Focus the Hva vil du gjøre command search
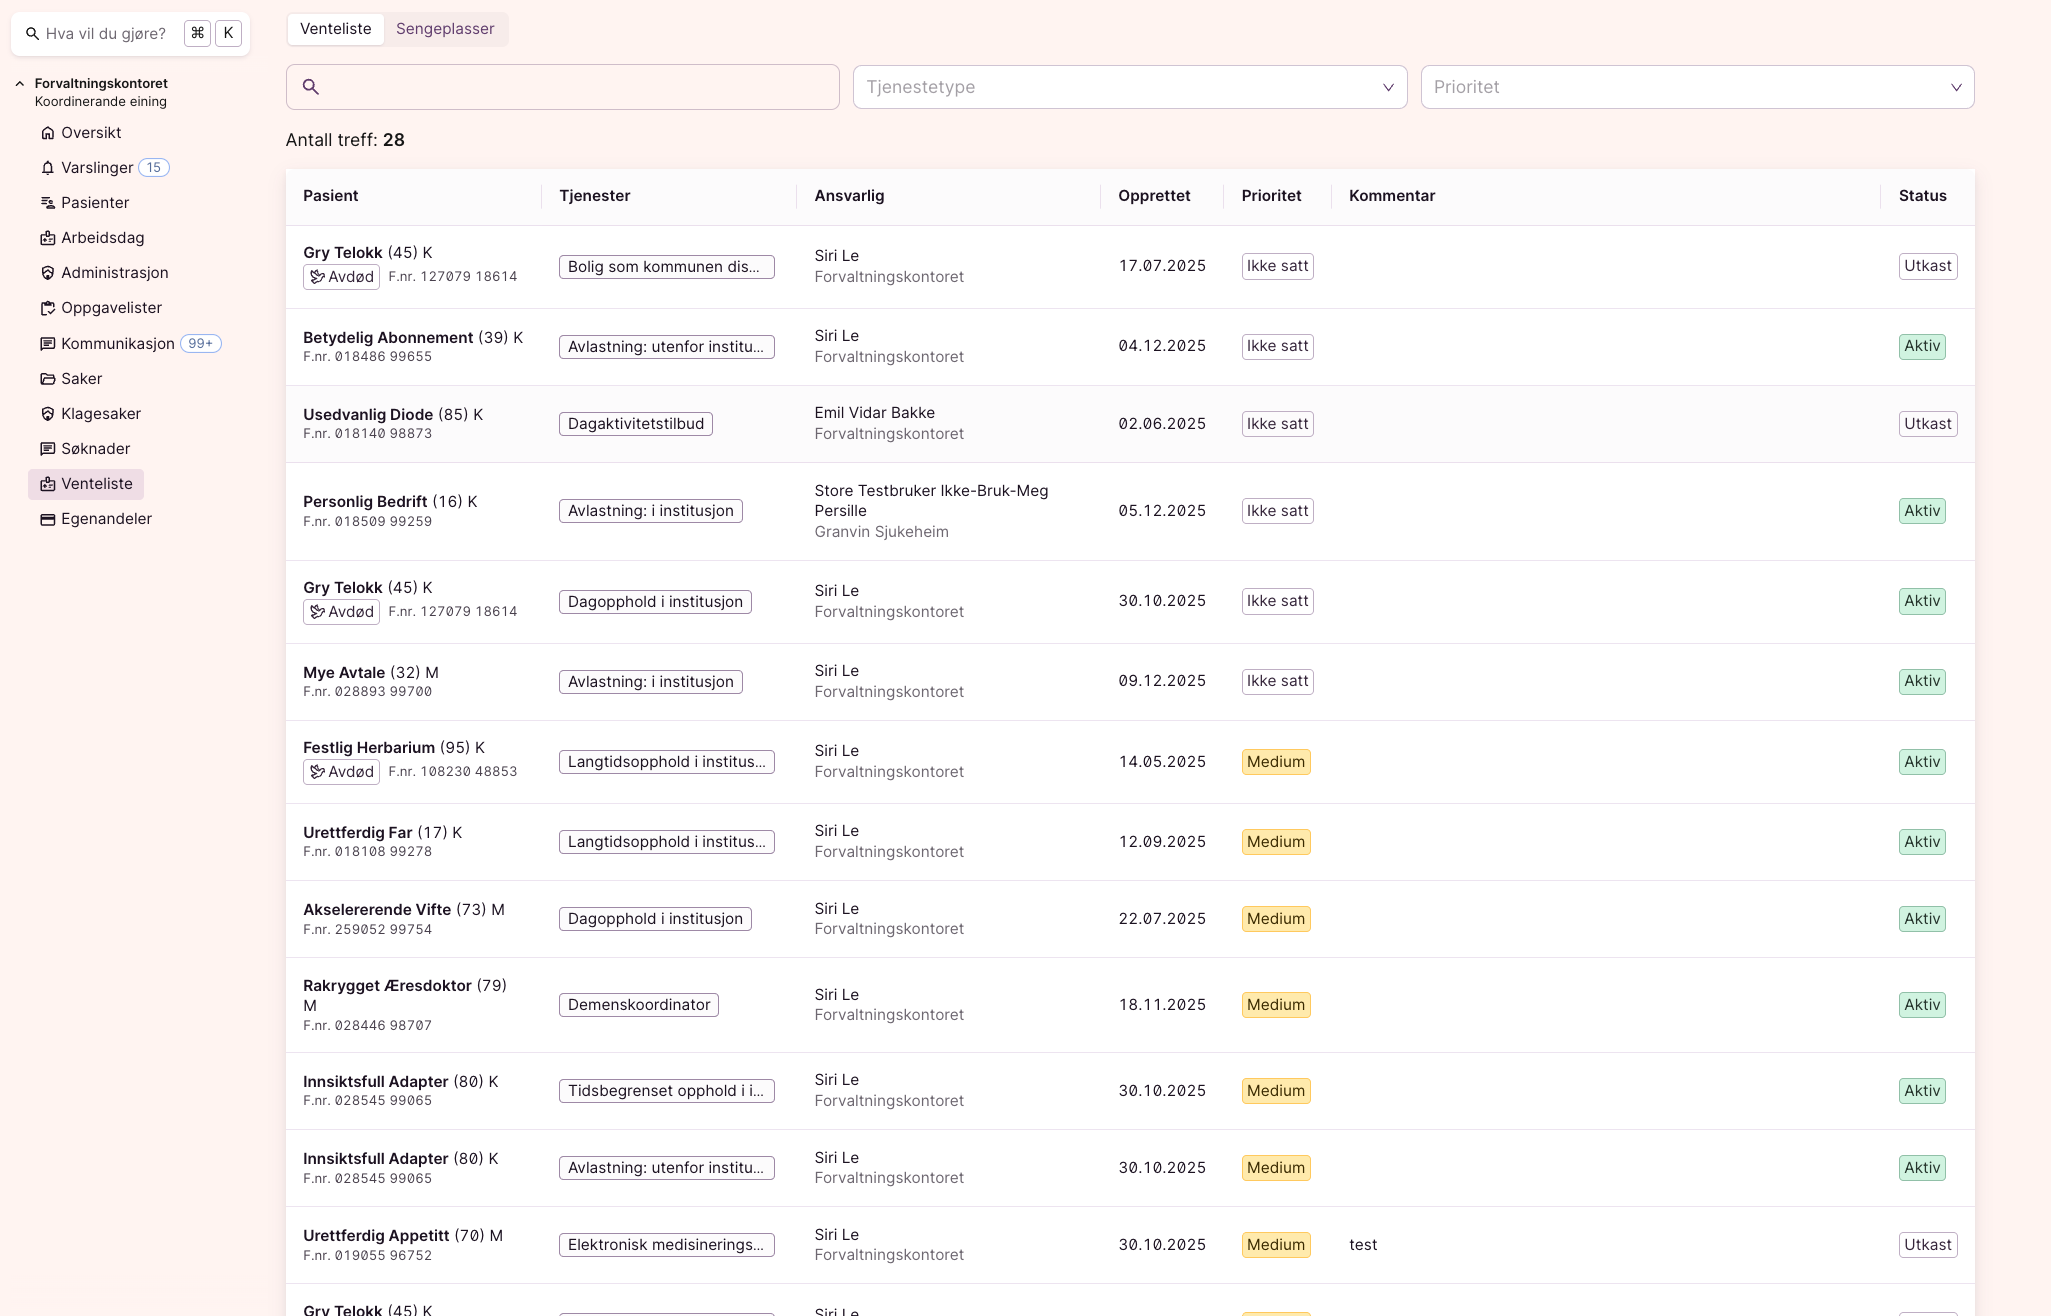 point(106,34)
